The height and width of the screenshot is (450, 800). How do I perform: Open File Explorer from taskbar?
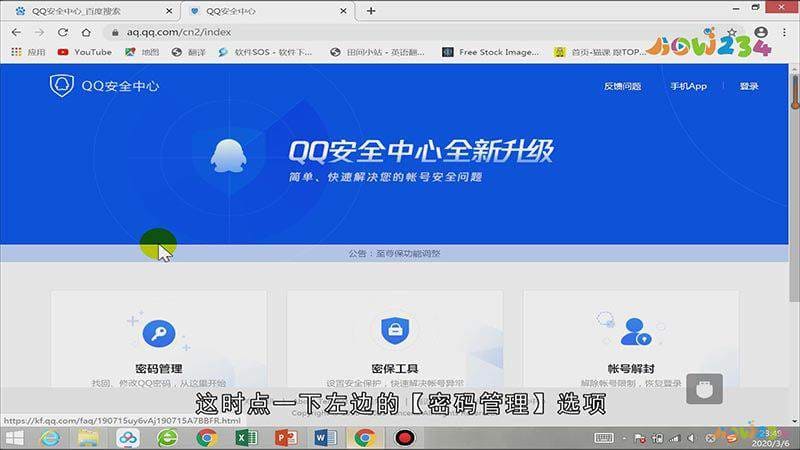(88, 438)
